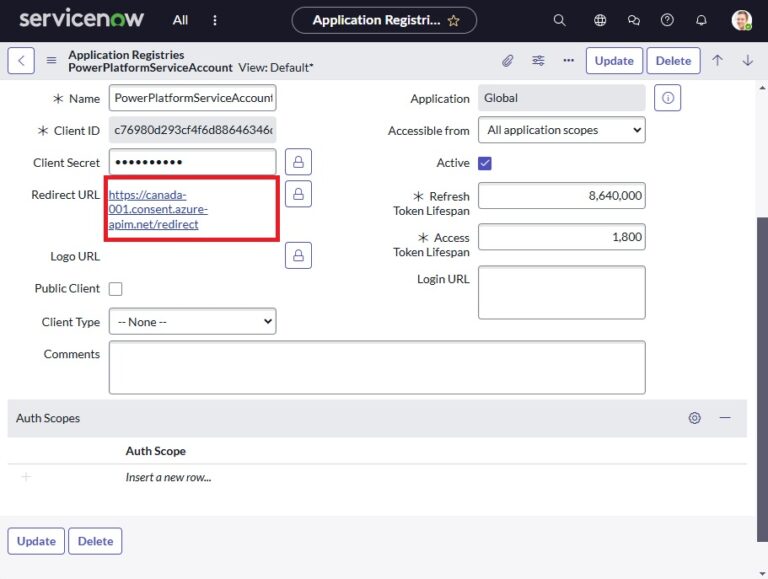Click the Application Global field
Viewport: 768px width, 579px height.
tap(561, 98)
